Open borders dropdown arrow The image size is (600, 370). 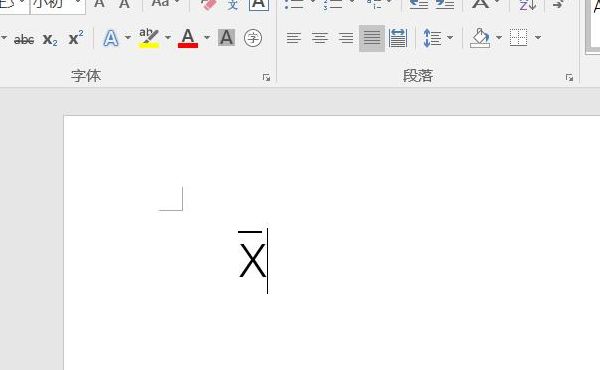tap(538, 37)
